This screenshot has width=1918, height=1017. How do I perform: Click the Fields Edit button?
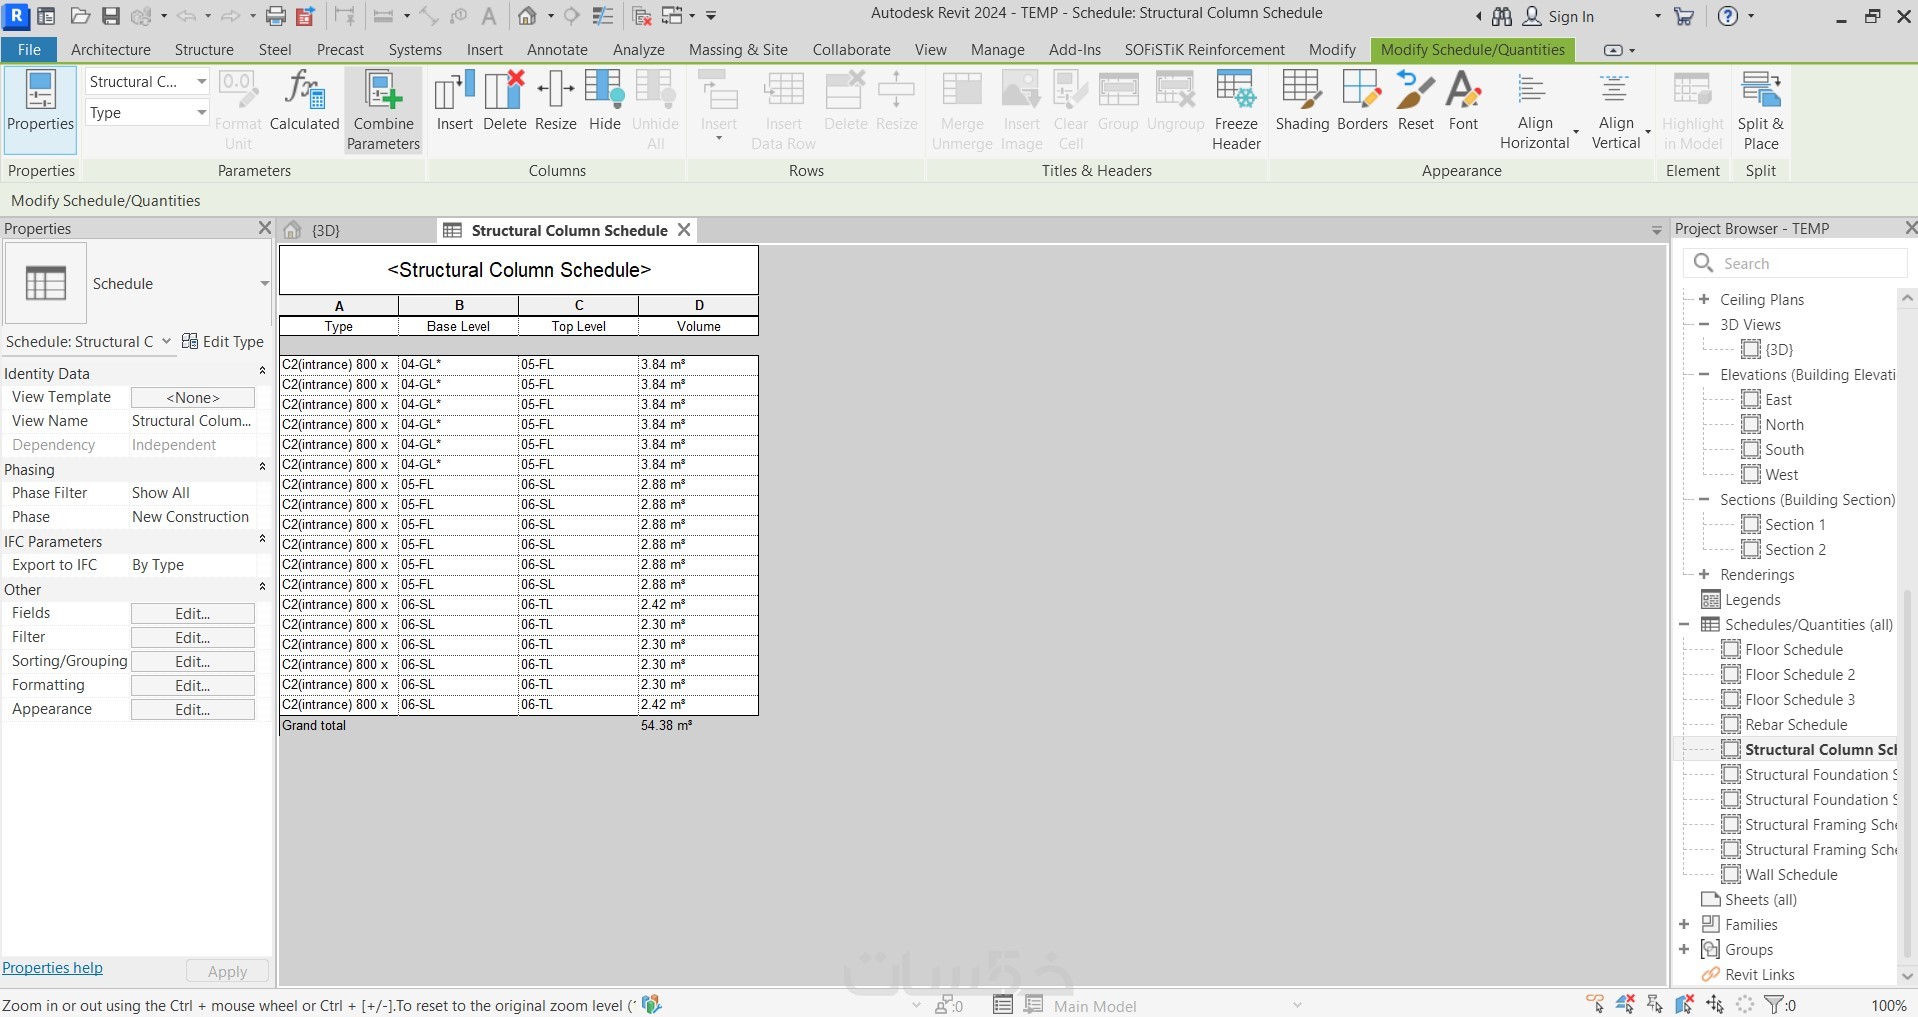[193, 614]
